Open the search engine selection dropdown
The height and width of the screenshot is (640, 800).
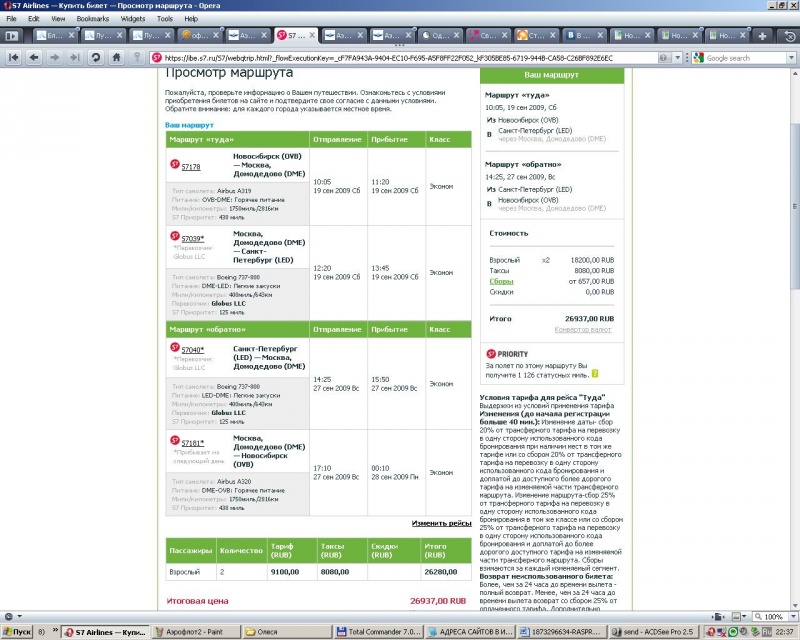tap(791, 58)
